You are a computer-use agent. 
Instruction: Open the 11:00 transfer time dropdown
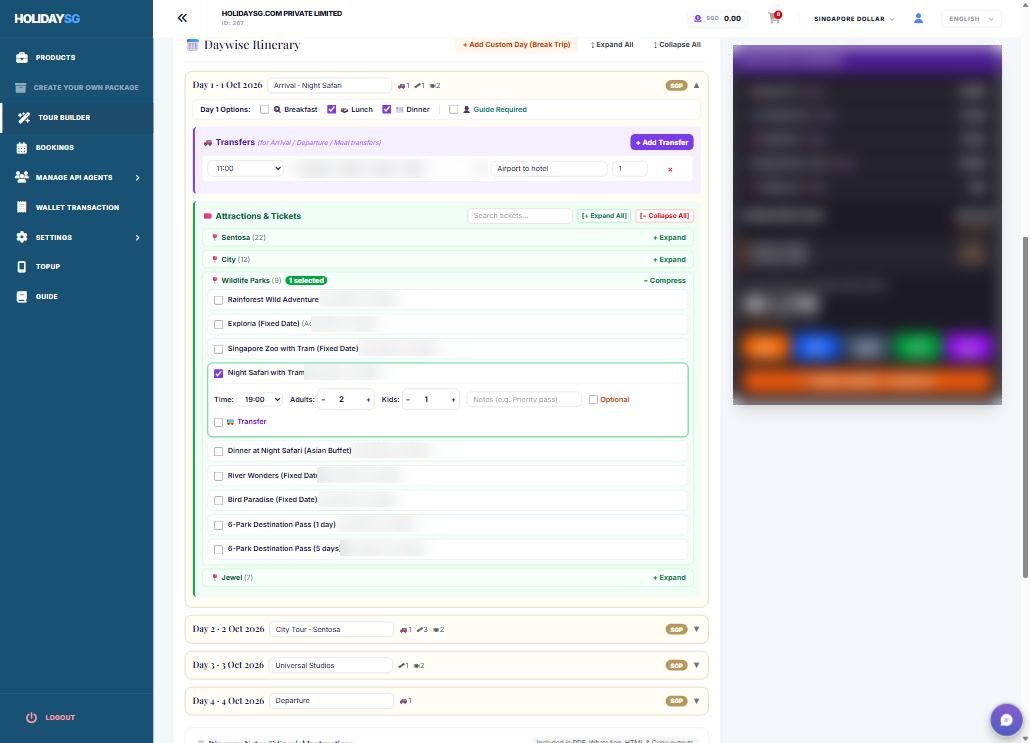pos(246,169)
